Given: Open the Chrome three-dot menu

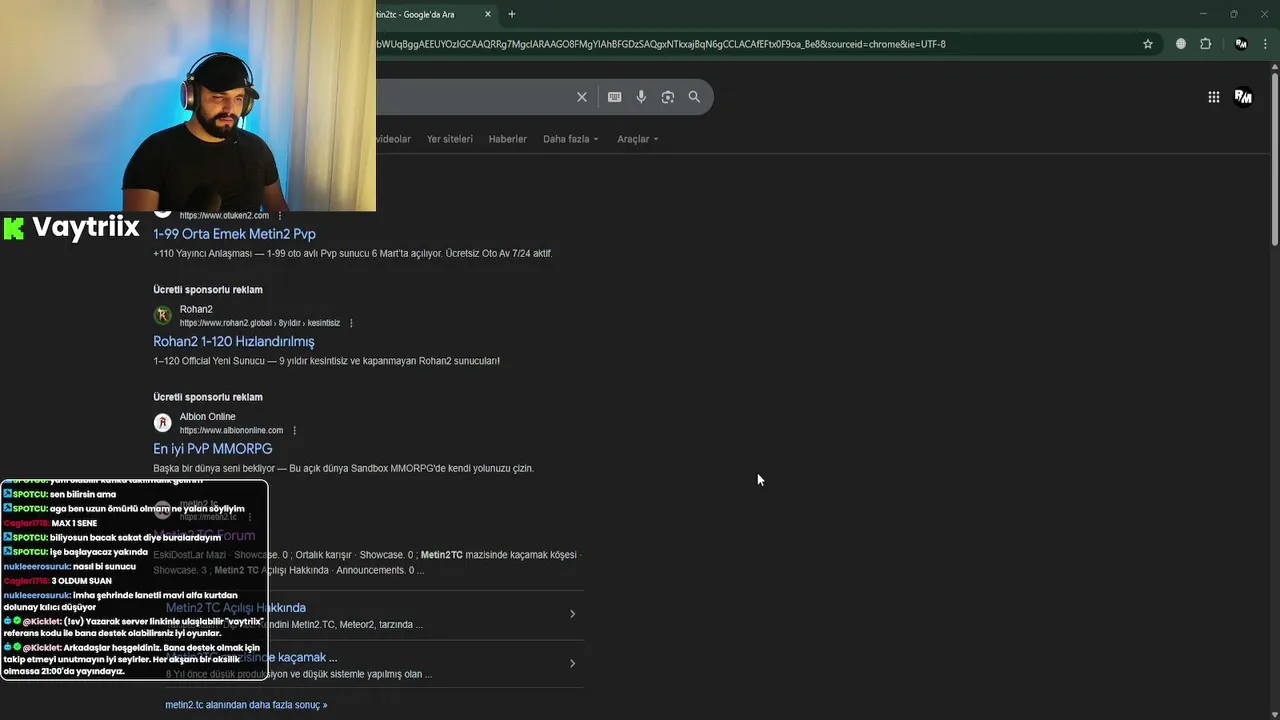Looking at the screenshot, I should pos(1266,44).
